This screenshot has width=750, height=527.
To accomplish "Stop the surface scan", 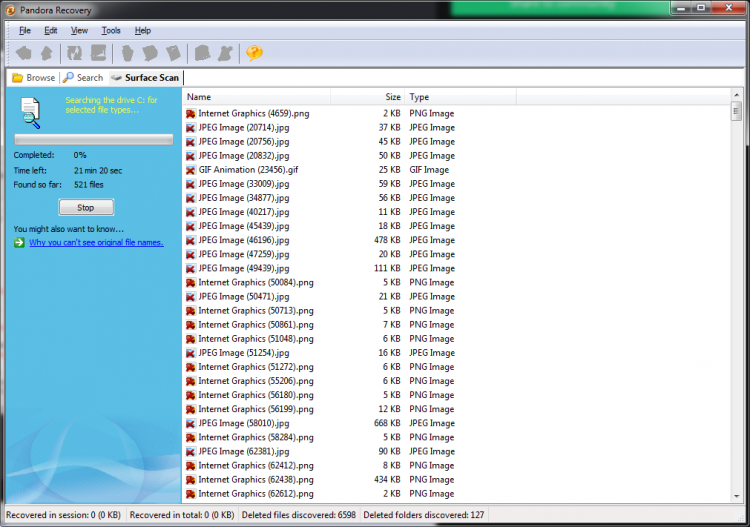I will click(x=86, y=208).
